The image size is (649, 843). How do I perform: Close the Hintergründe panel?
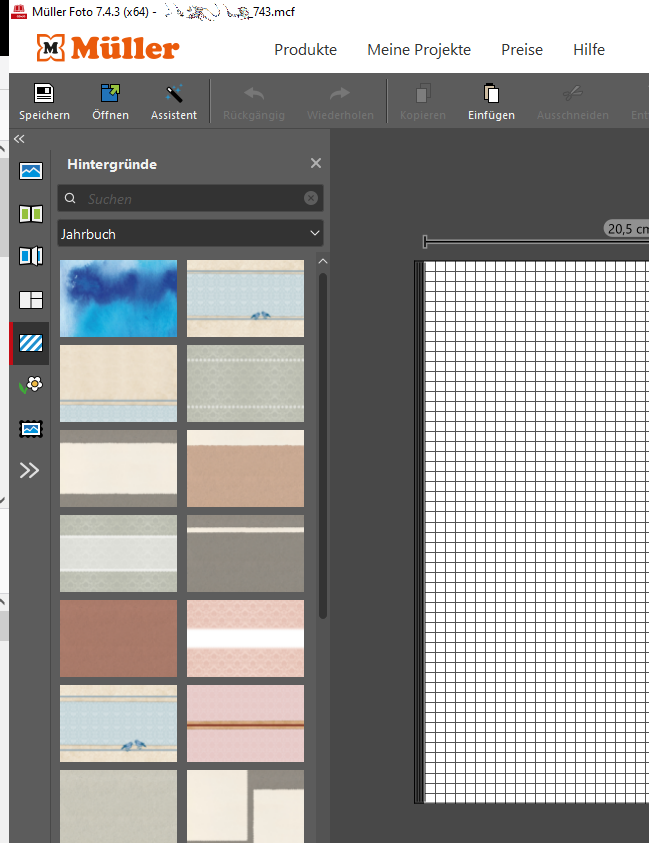click(x=316, y=163)
